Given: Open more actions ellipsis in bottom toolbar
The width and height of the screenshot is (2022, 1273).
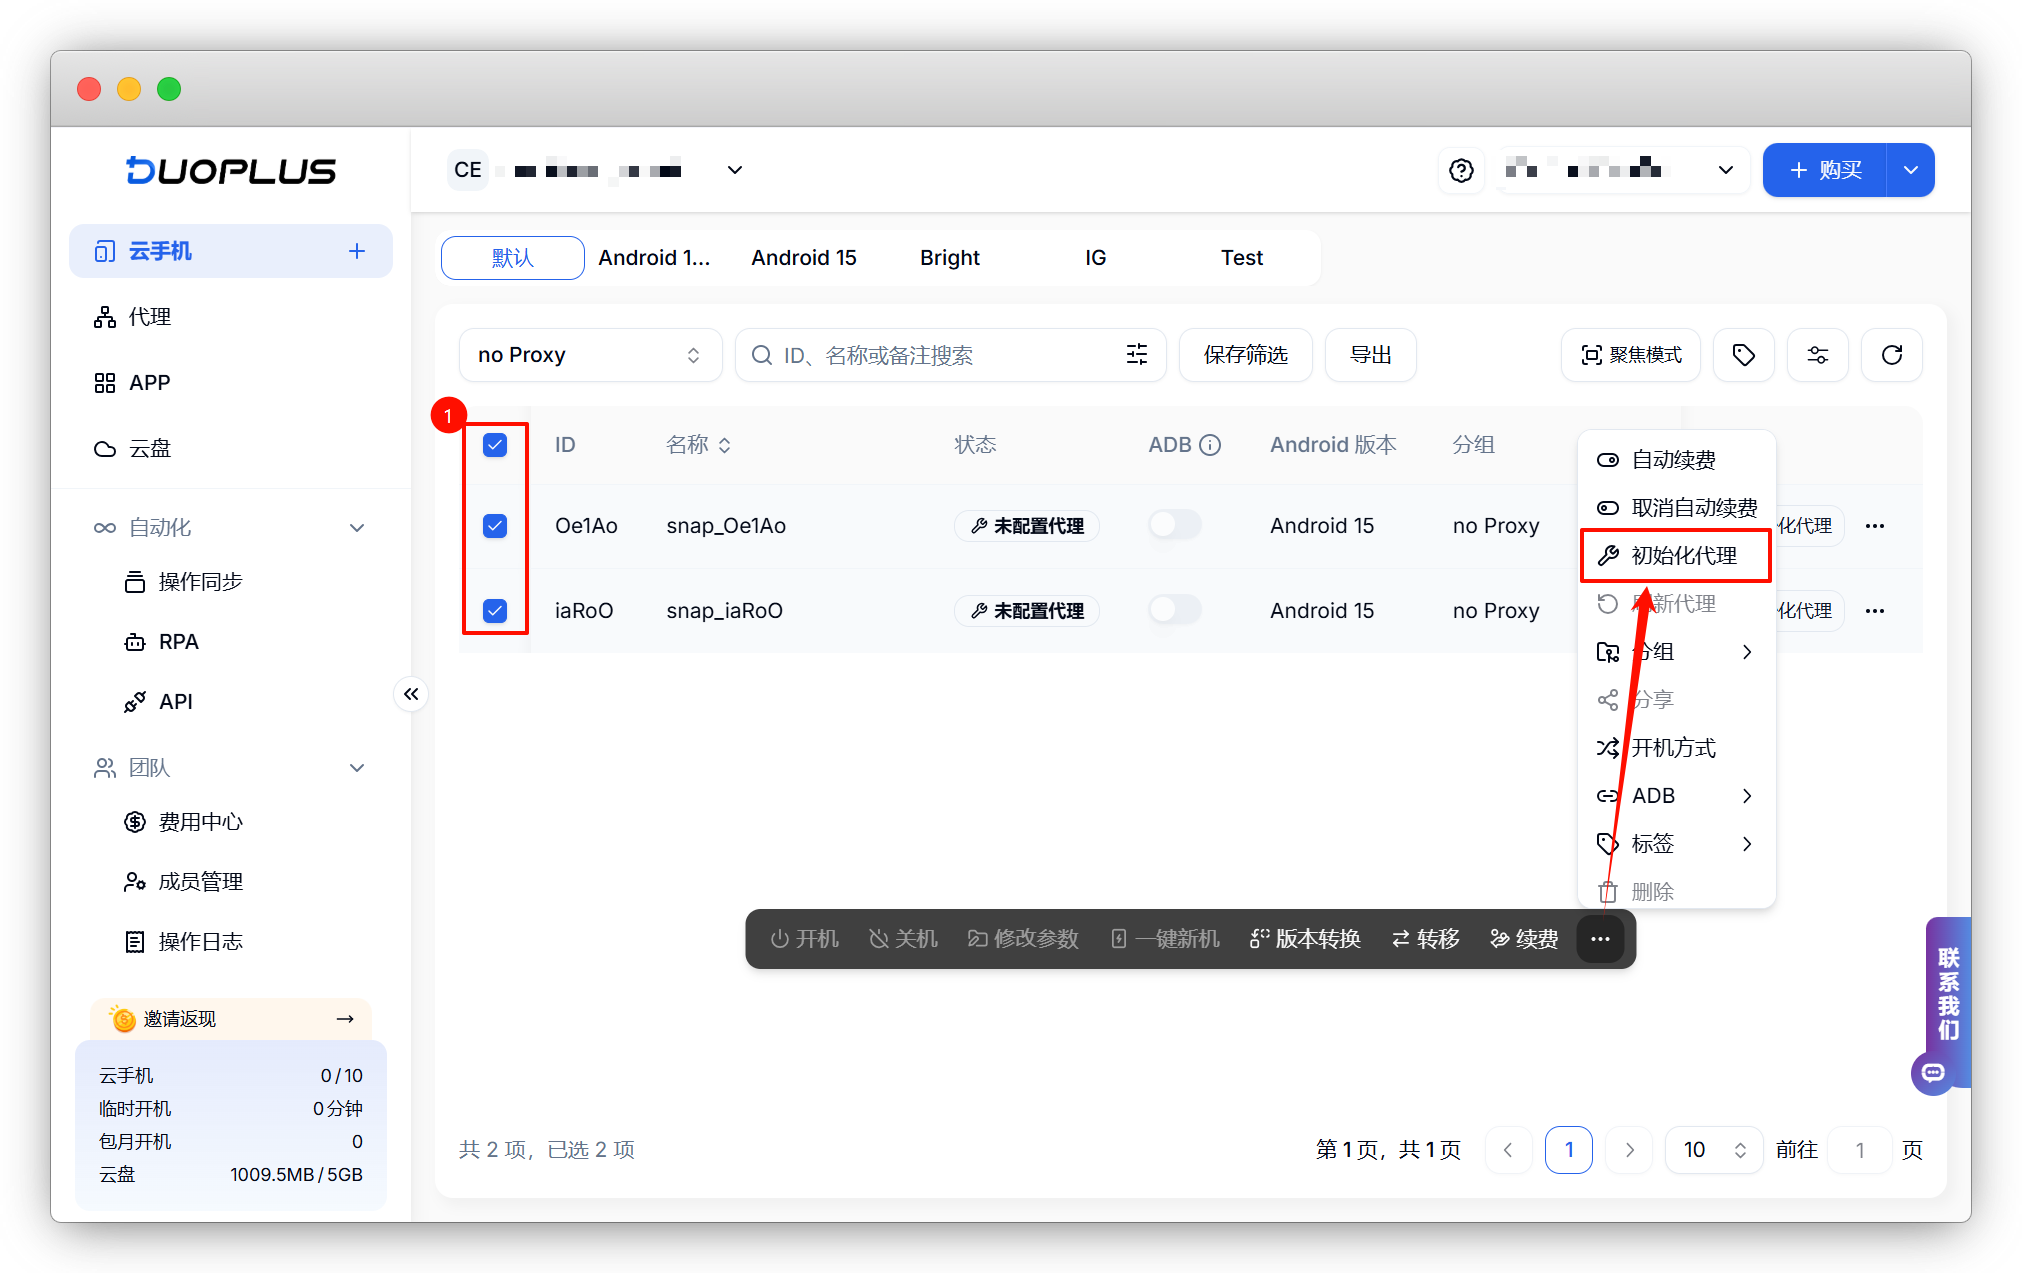Looking at the screenshot, I should point(1600,939).
